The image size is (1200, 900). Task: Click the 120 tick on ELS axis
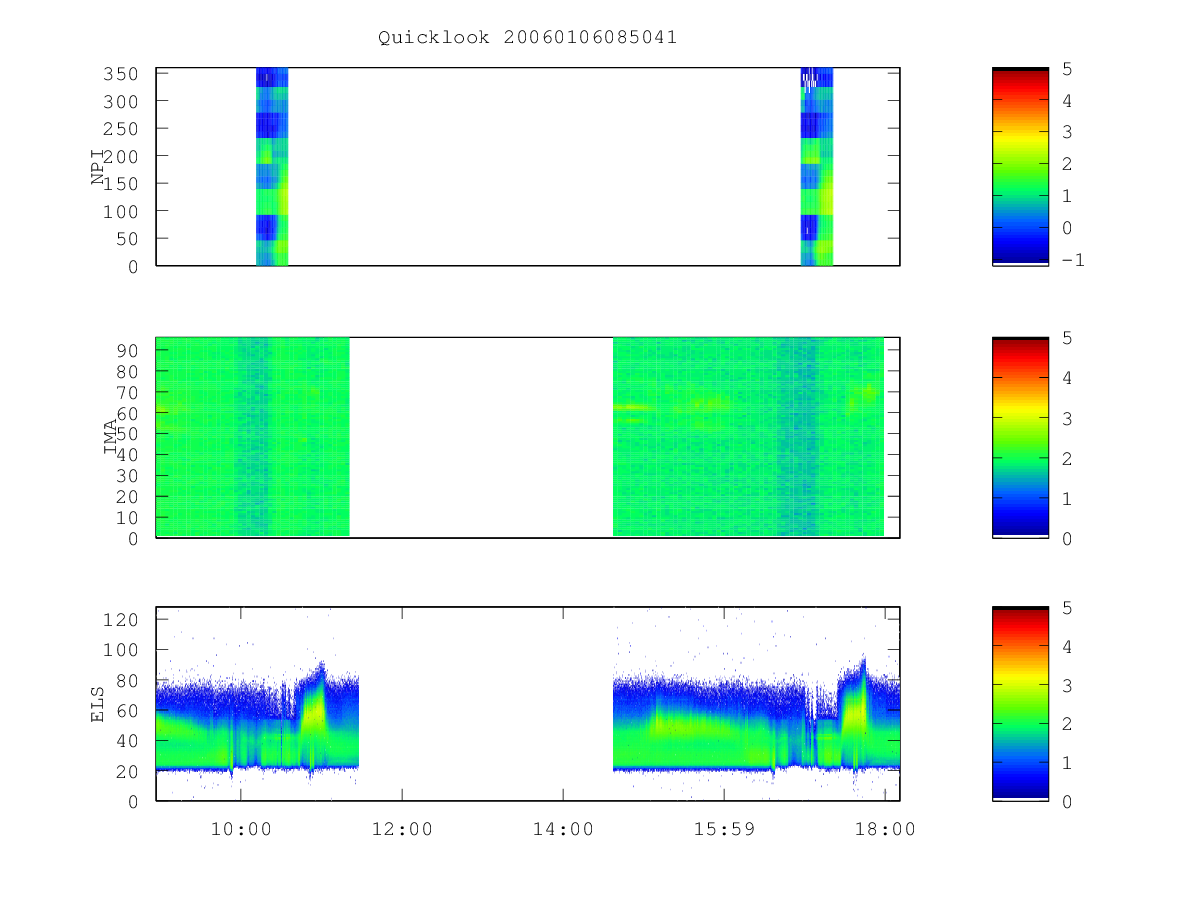(x=119, y=619)
